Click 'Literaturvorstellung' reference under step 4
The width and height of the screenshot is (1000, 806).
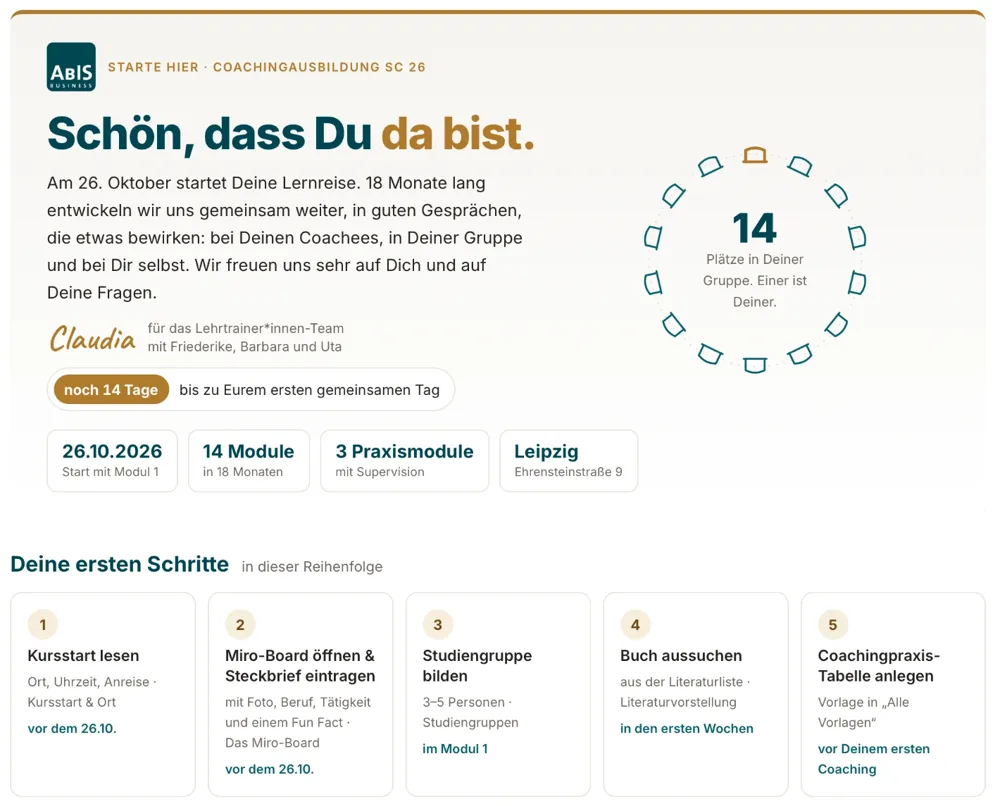(678, 702)
